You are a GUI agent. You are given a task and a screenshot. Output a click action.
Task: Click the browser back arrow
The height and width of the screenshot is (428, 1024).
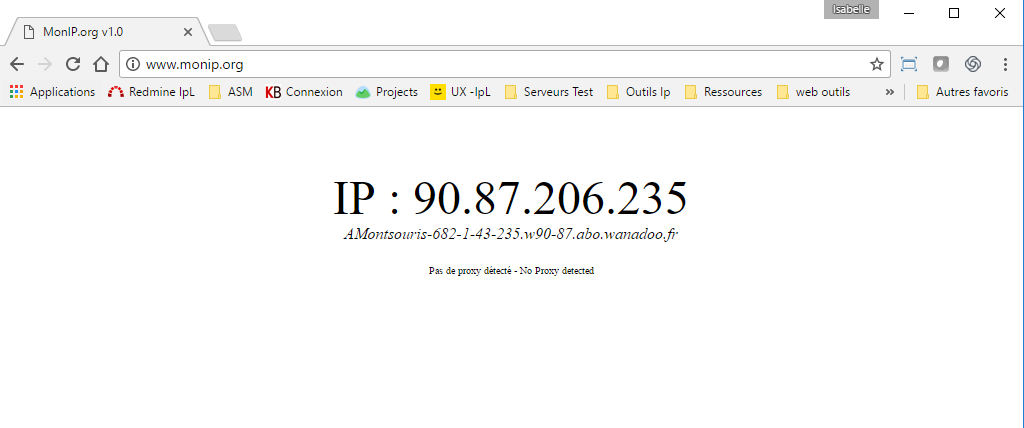[x=17, y=64]
